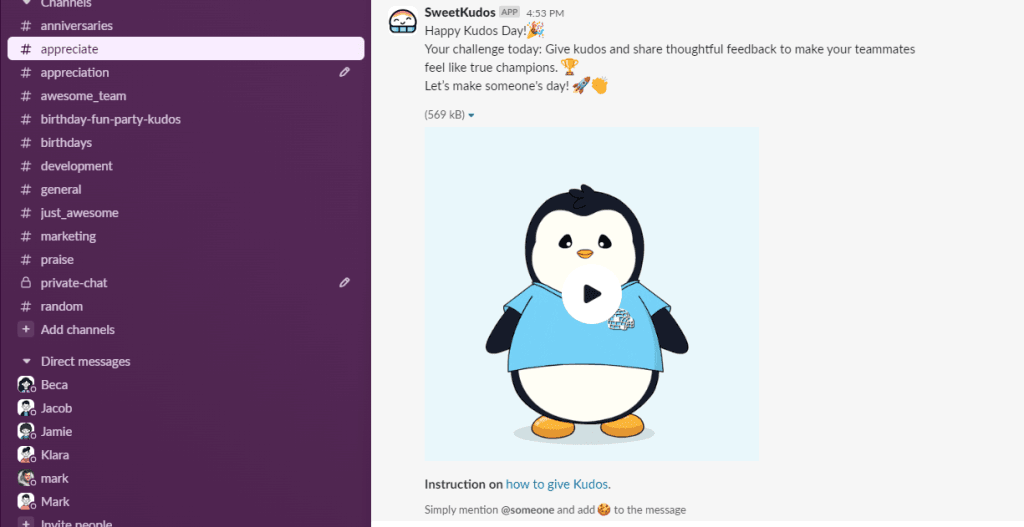The image size is (1024, 527).
Task: Click the pencil icon beside private-chat
Action: (x=345, y=283)
